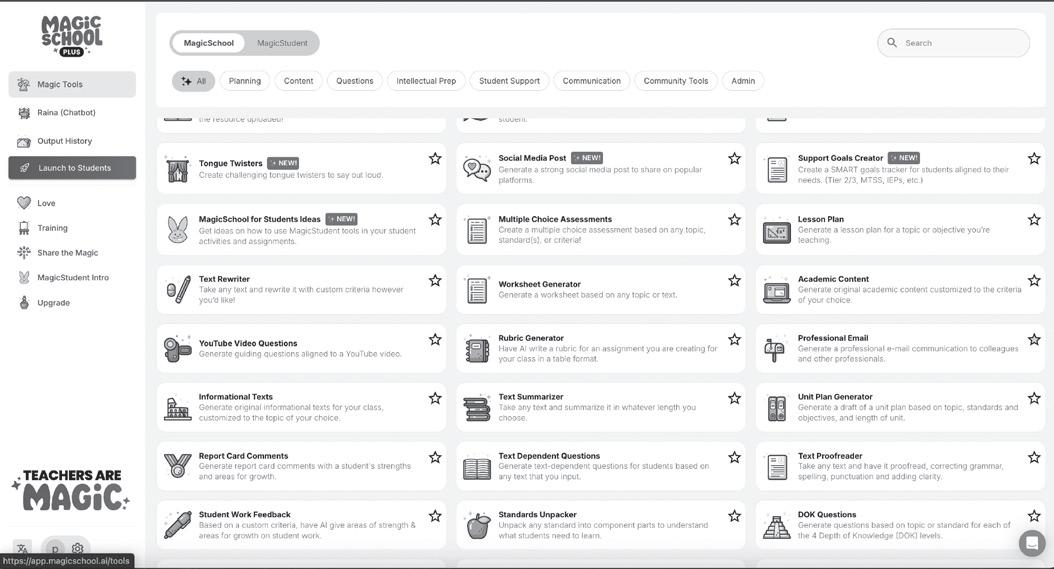Open Share the Magic in sidebar
This screenshot has height=569, width=1054.
click(x=72, y=253)
